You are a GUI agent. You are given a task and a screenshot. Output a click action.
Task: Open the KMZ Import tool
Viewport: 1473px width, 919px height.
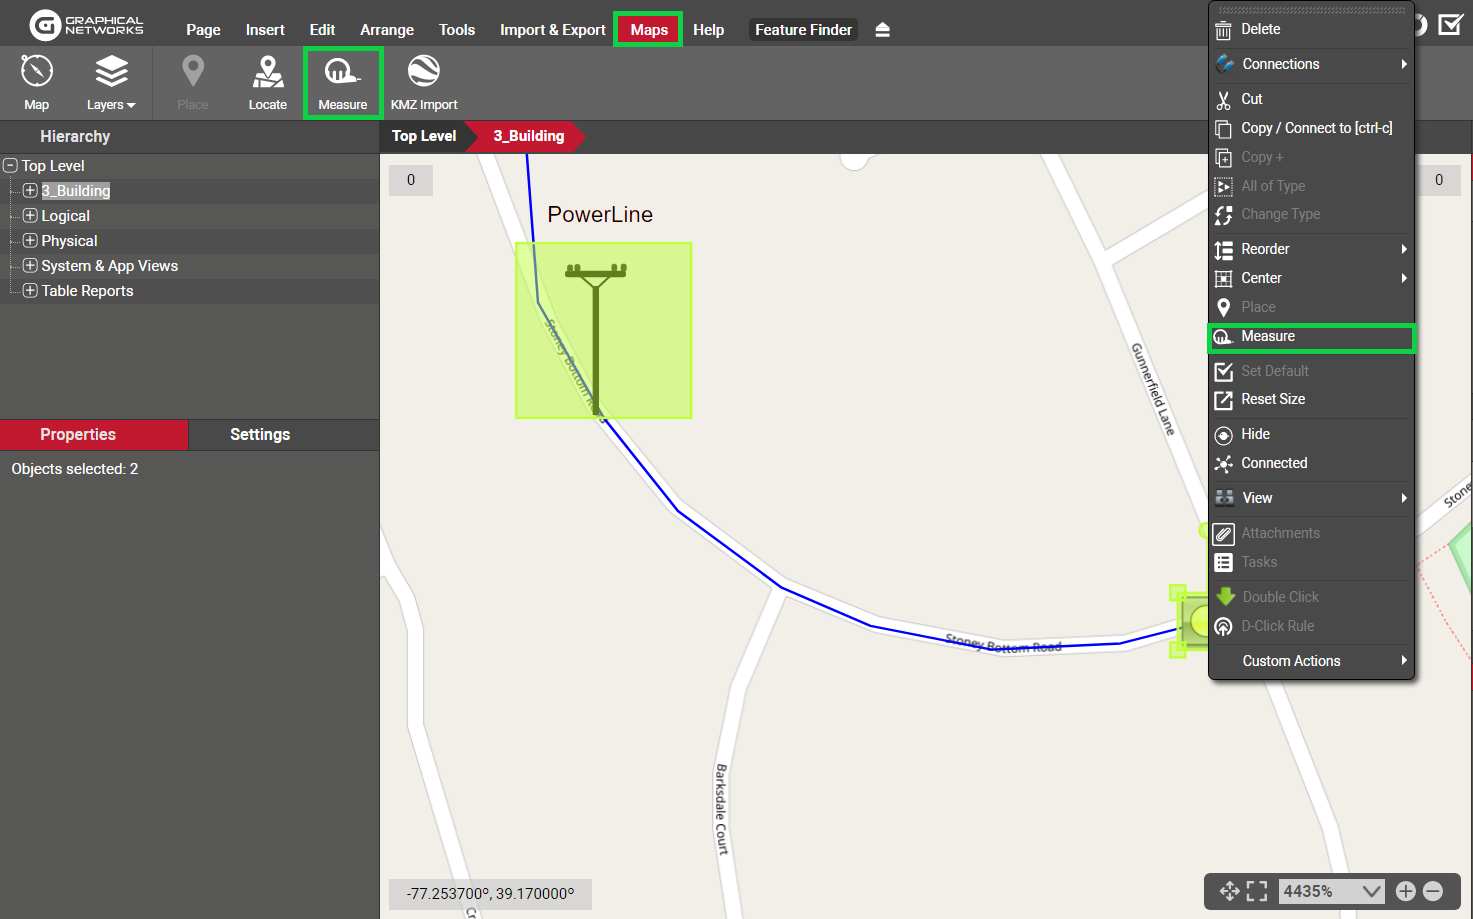424,83
